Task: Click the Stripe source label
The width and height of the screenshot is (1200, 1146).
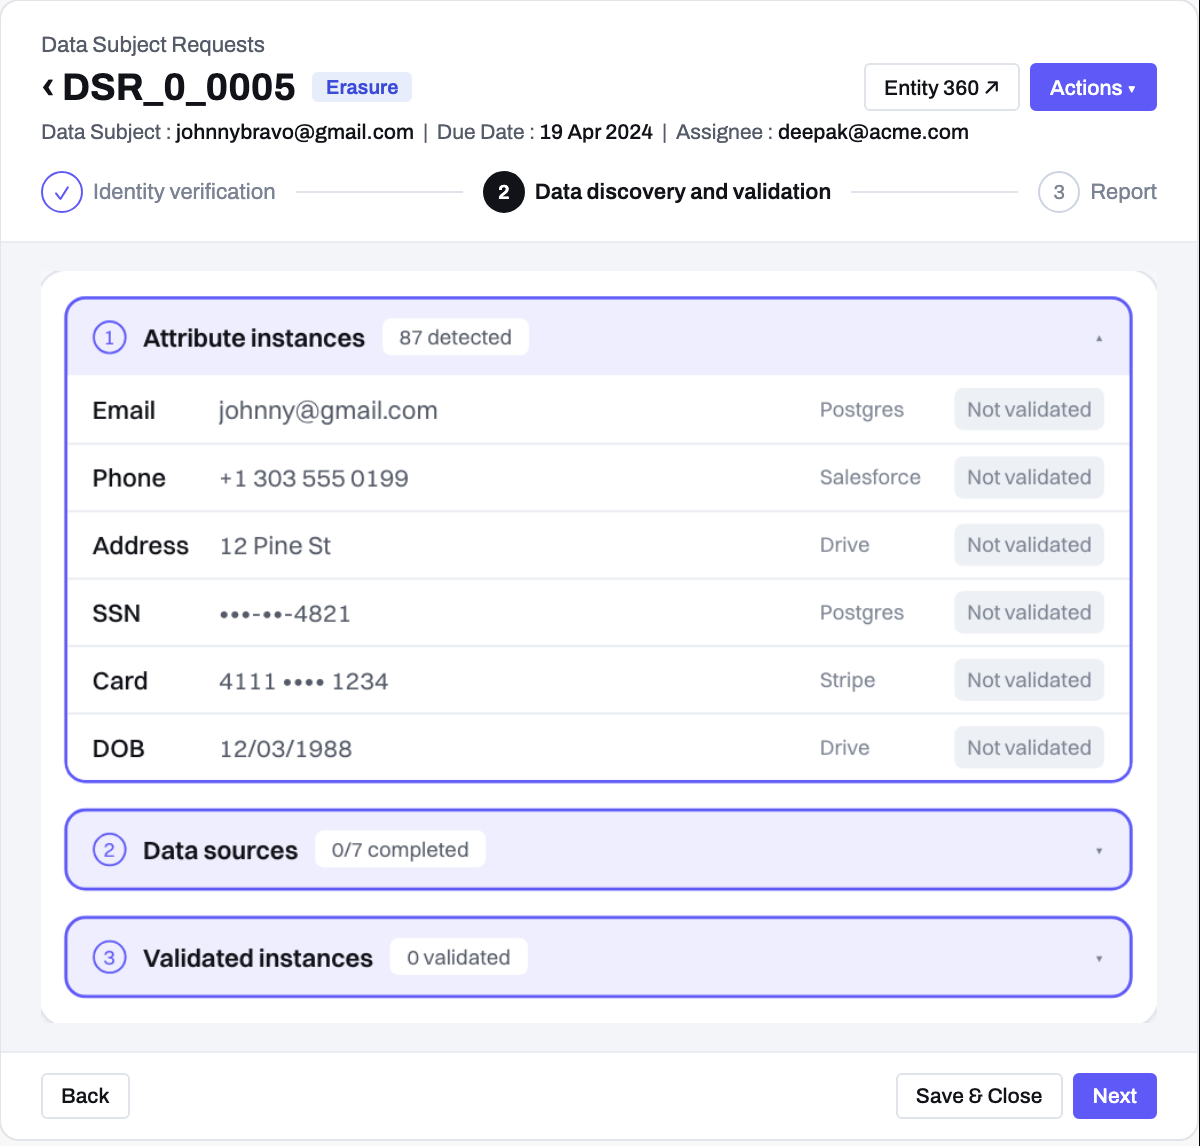Action: (847, 681)
